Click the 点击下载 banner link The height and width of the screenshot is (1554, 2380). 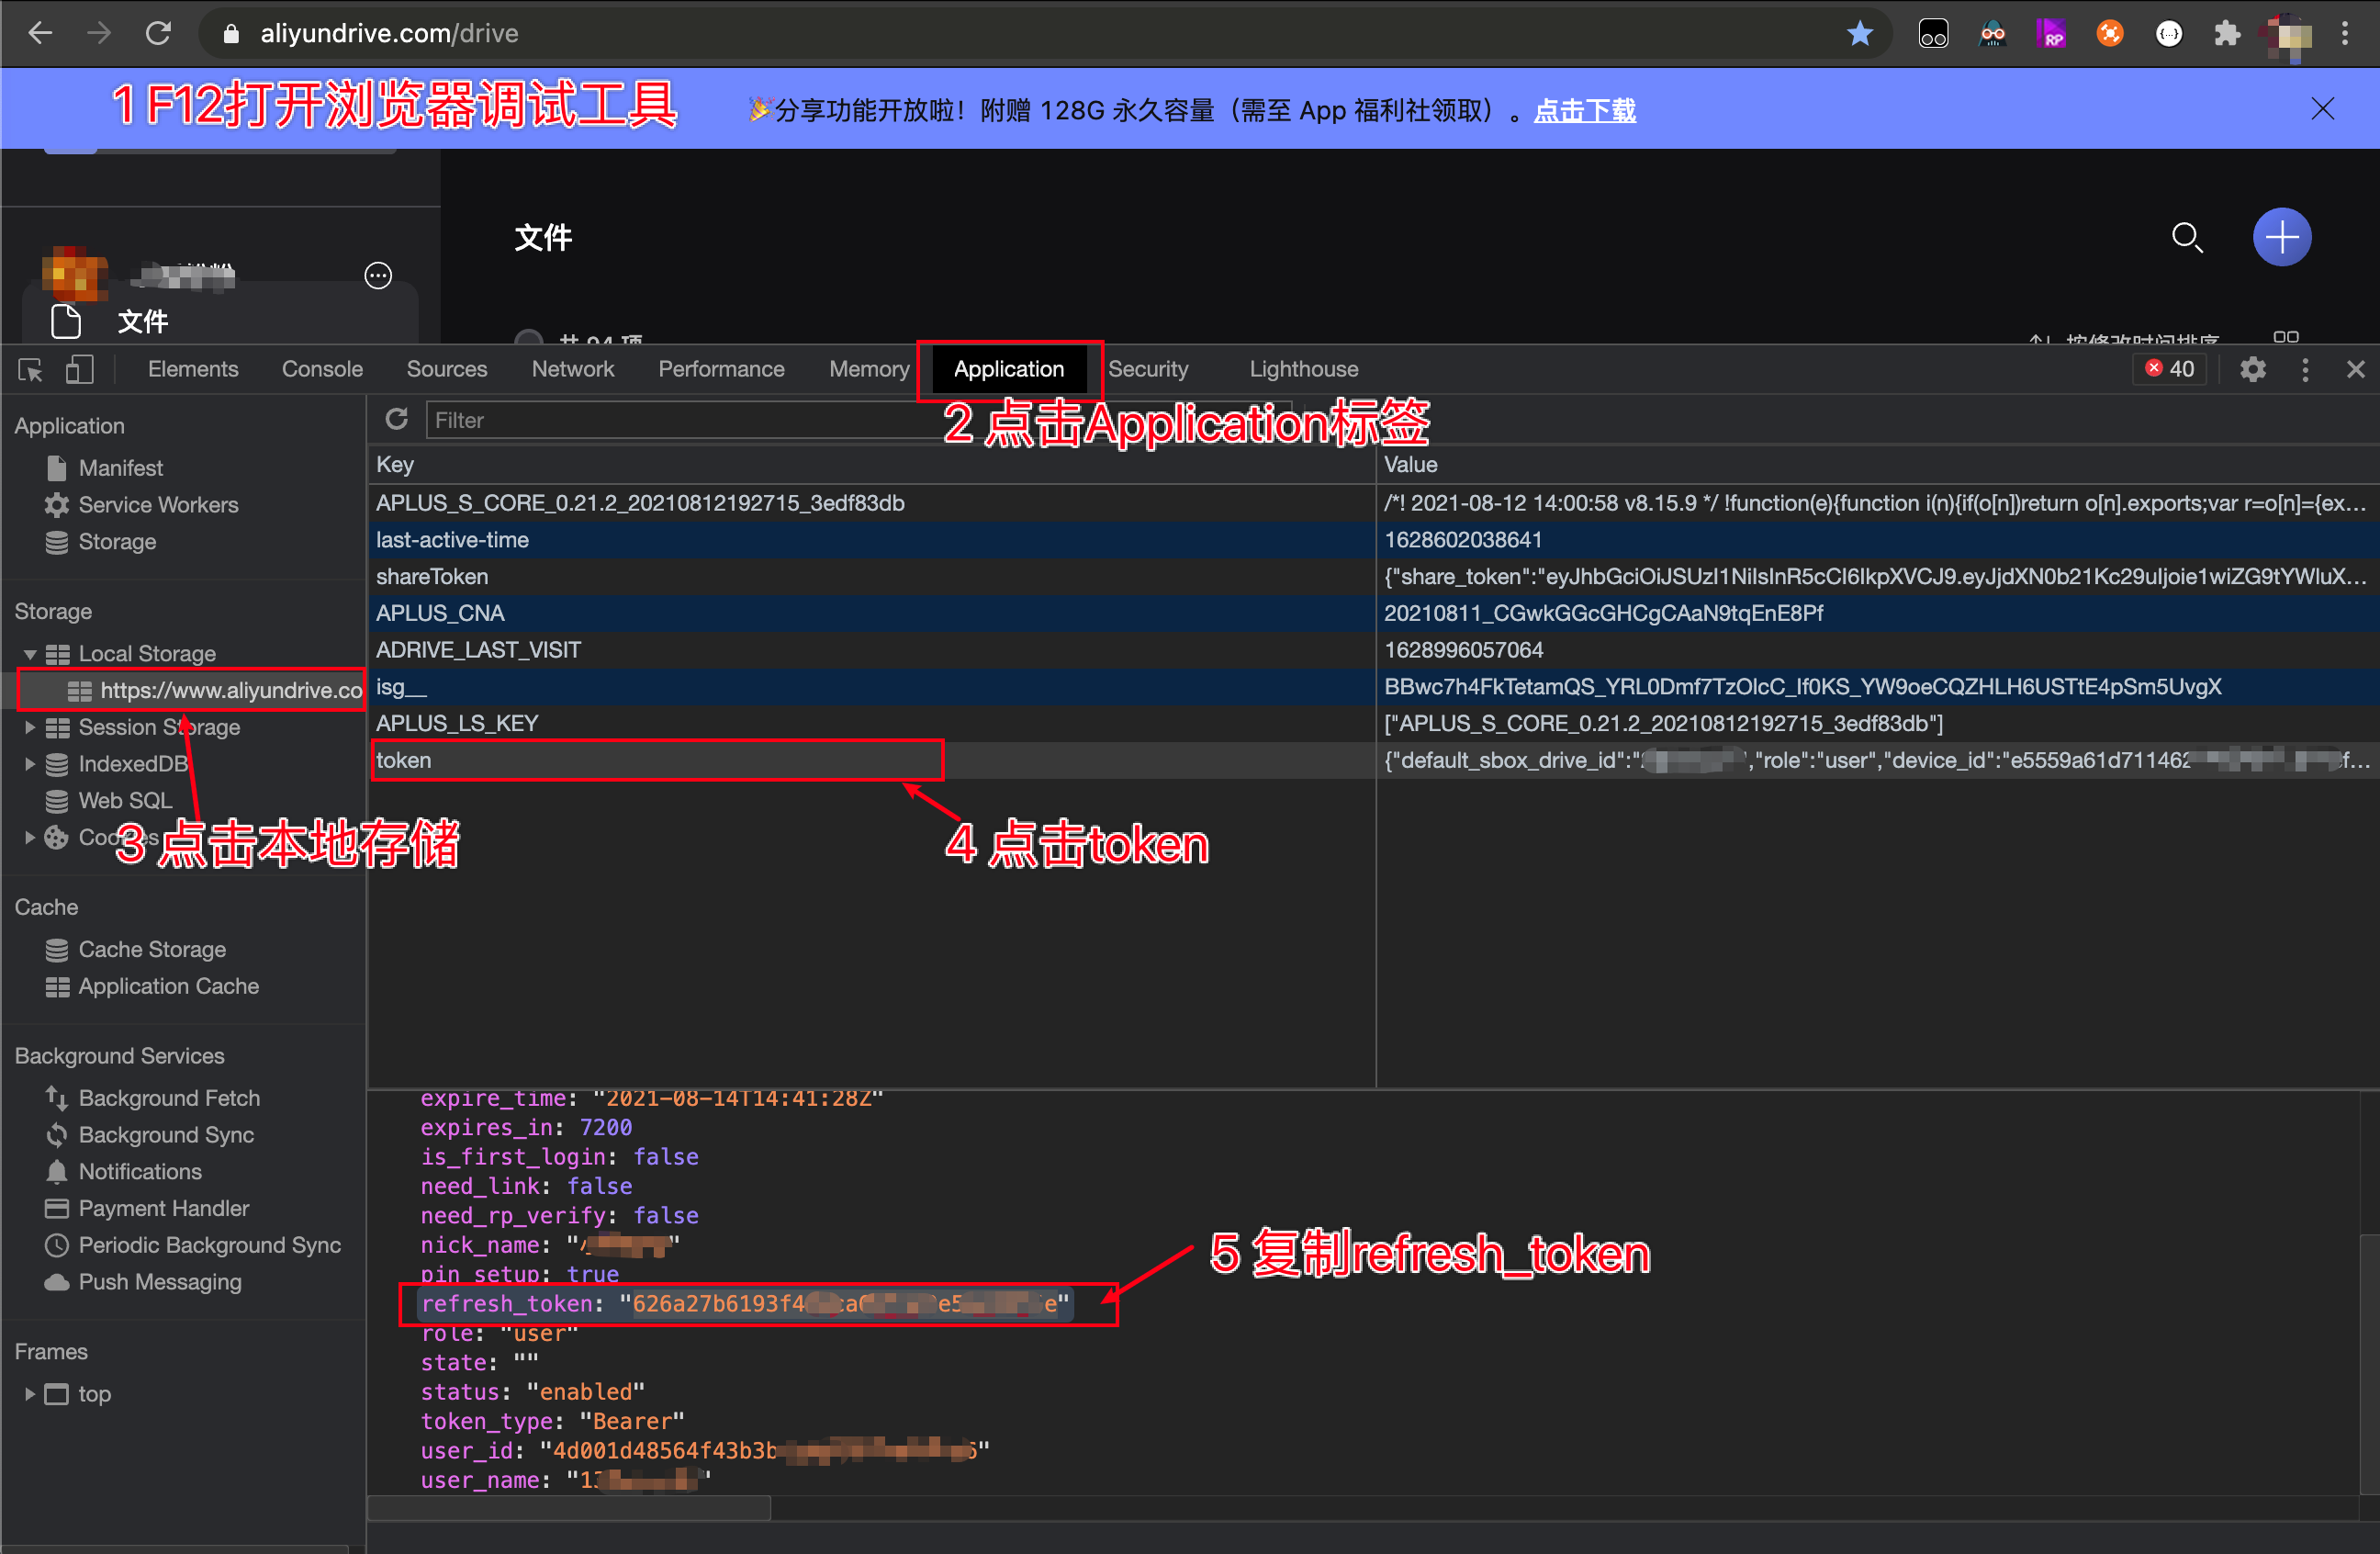(1585, 110)
